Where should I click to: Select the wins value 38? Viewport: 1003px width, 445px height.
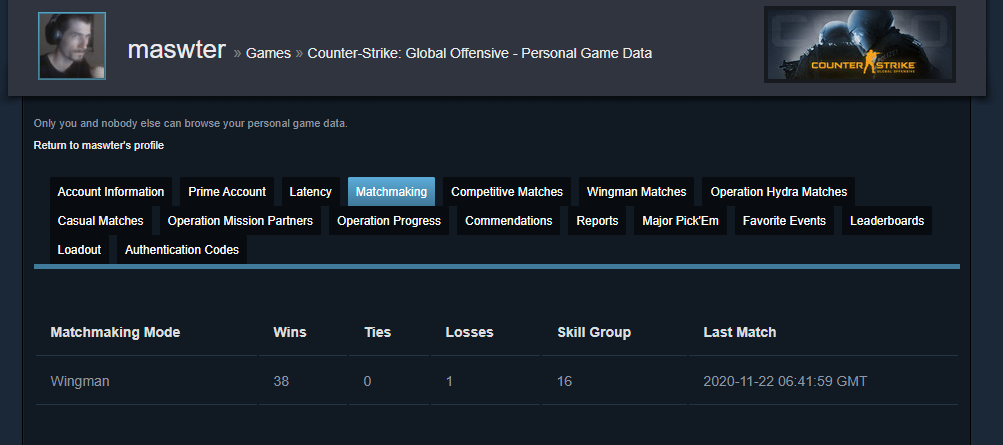[281, 382]
